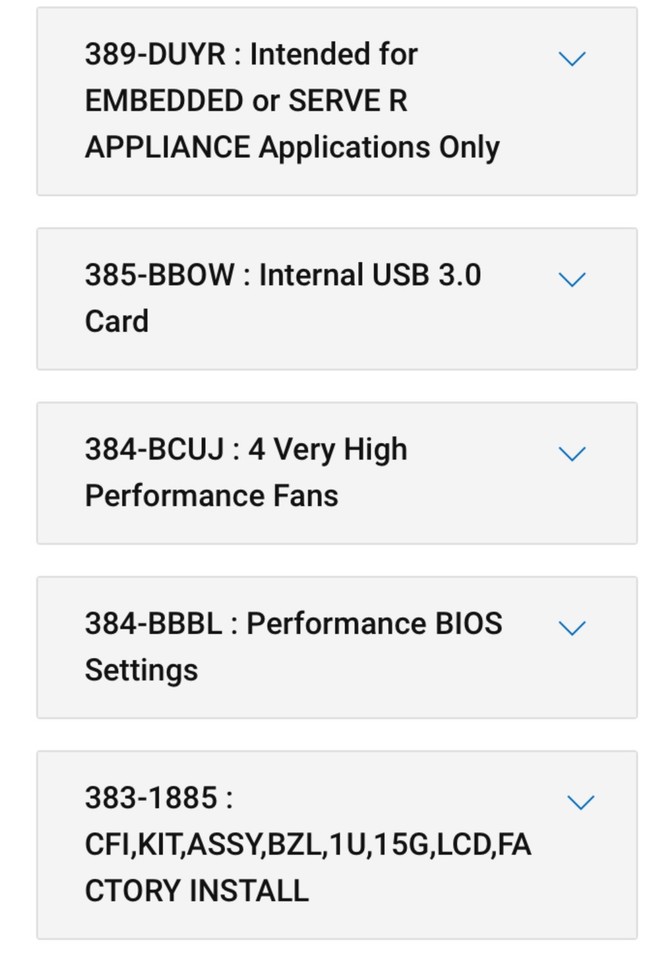Open the Performance BIOS Settings accordion chevron
This screenshot has width=660, height=960.
point(573,627)
